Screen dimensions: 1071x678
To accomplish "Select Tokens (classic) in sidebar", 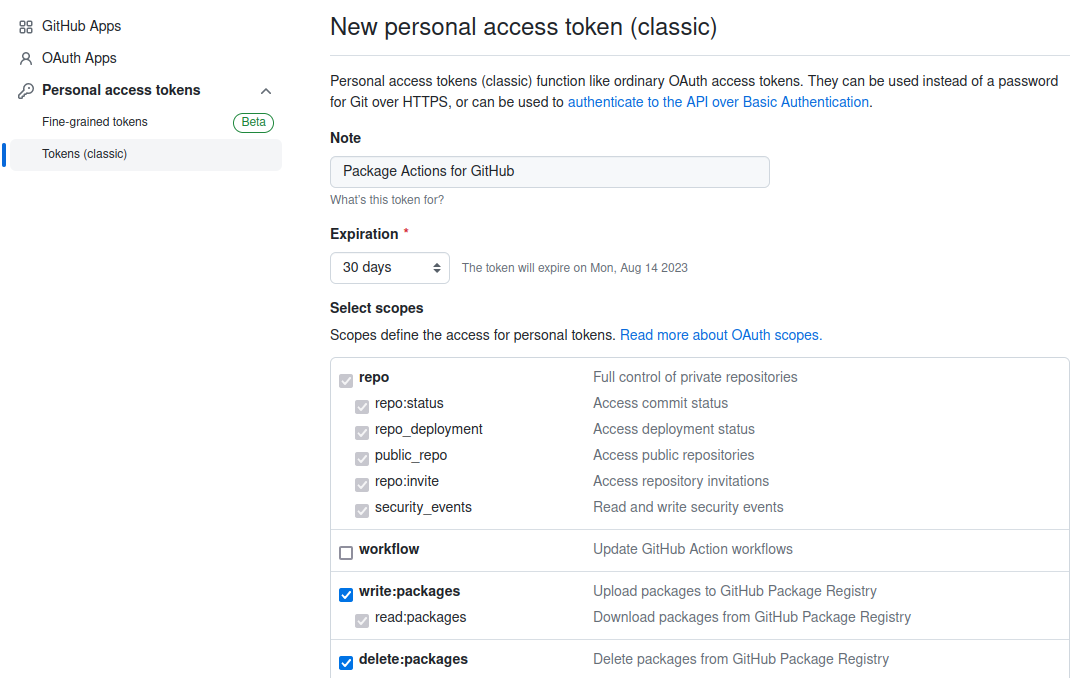I will [x=85, y=154].
